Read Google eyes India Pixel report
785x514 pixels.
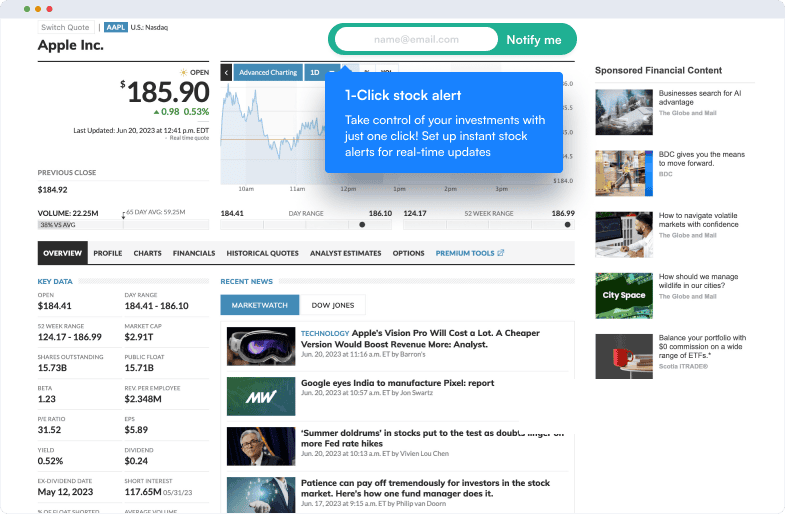(397, 383)
